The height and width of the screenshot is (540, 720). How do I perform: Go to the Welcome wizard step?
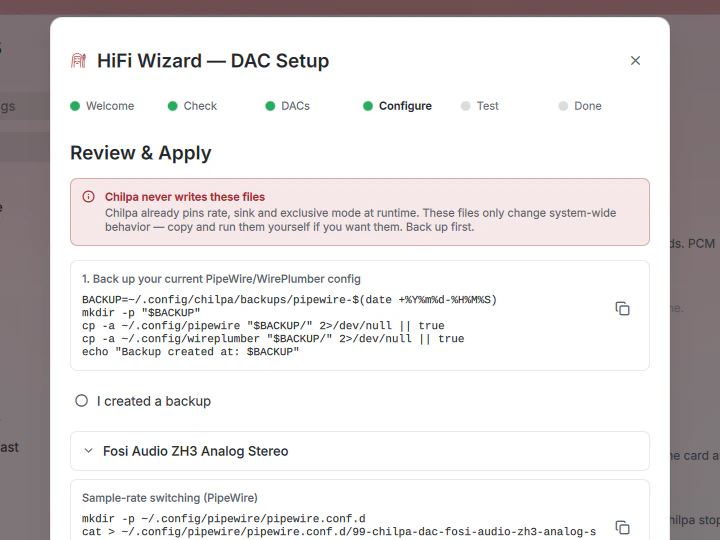coord(110,106)
